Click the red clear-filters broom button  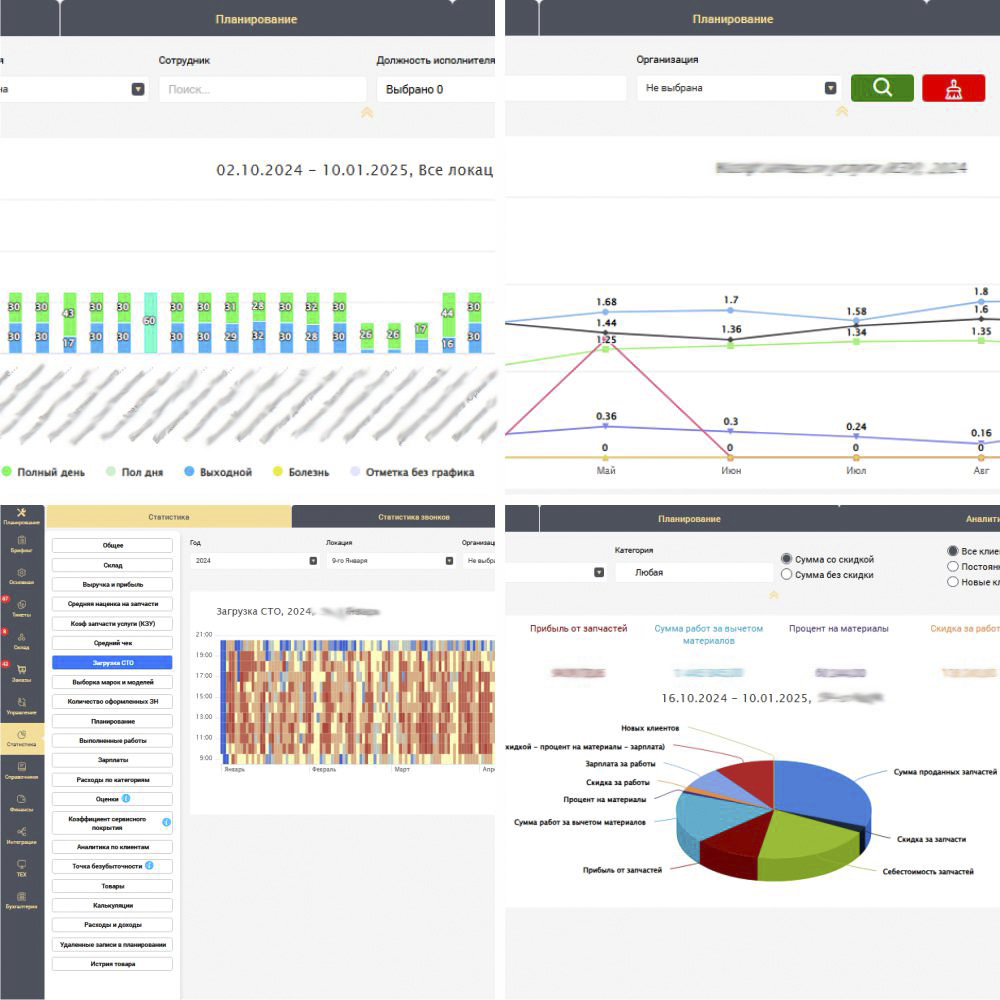[953, 88]
